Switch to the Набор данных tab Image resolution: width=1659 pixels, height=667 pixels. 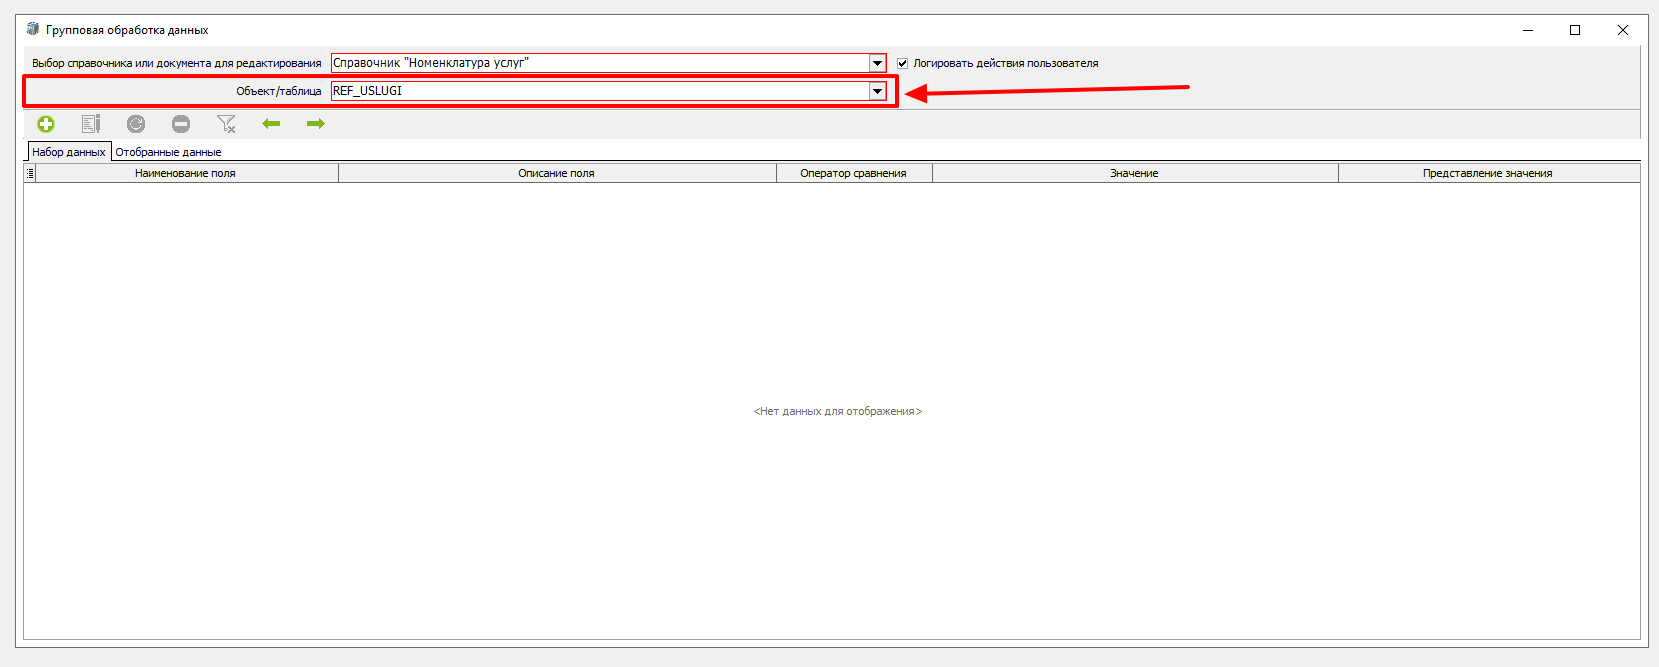point(69,152)
